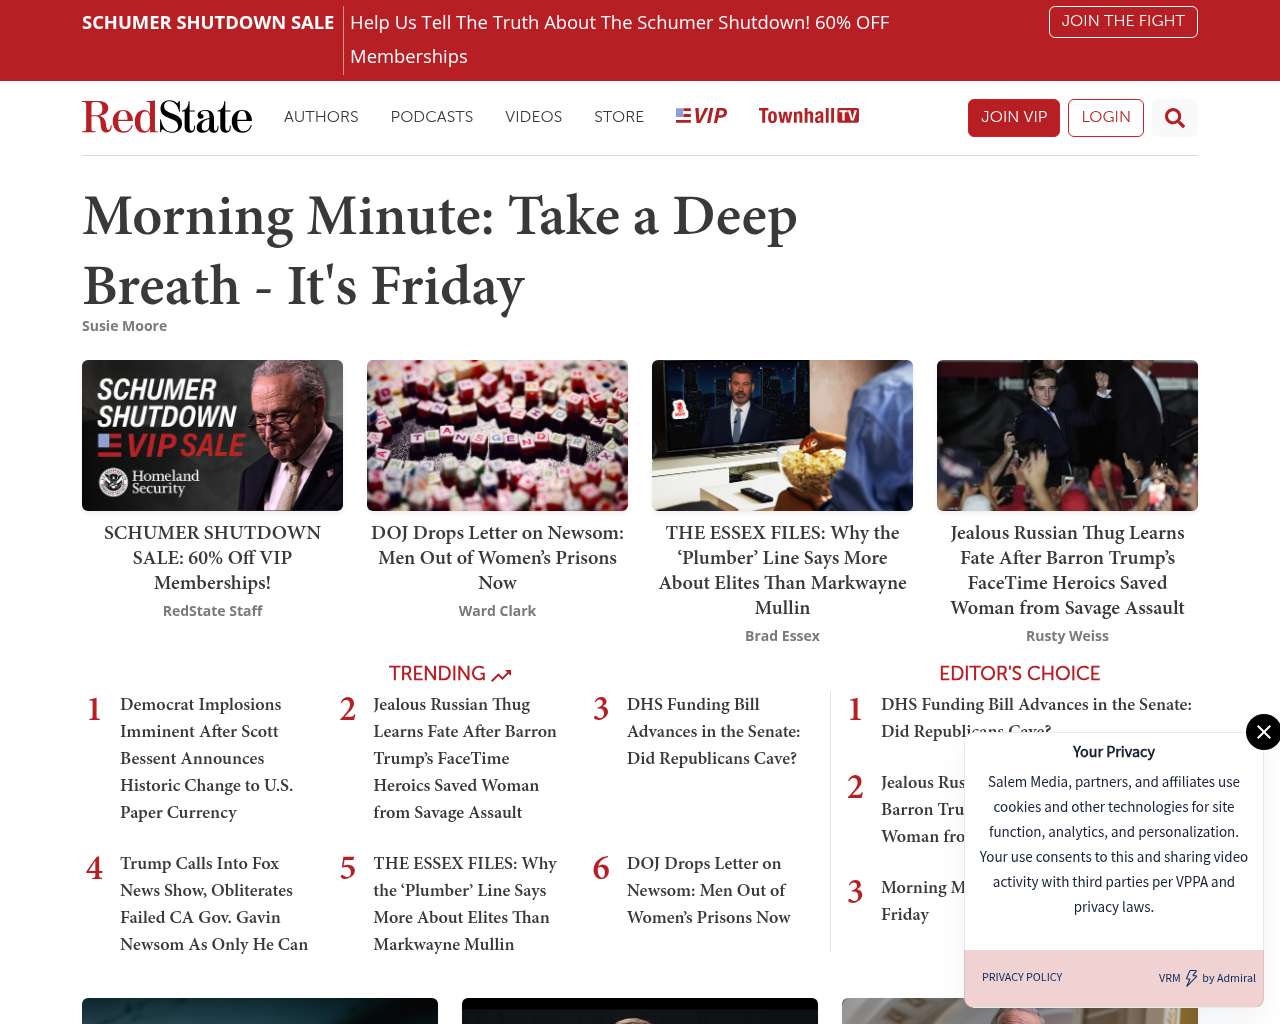Close the Your Privacy popup
1280x1024 pixels.
[x=1263, y=732]
